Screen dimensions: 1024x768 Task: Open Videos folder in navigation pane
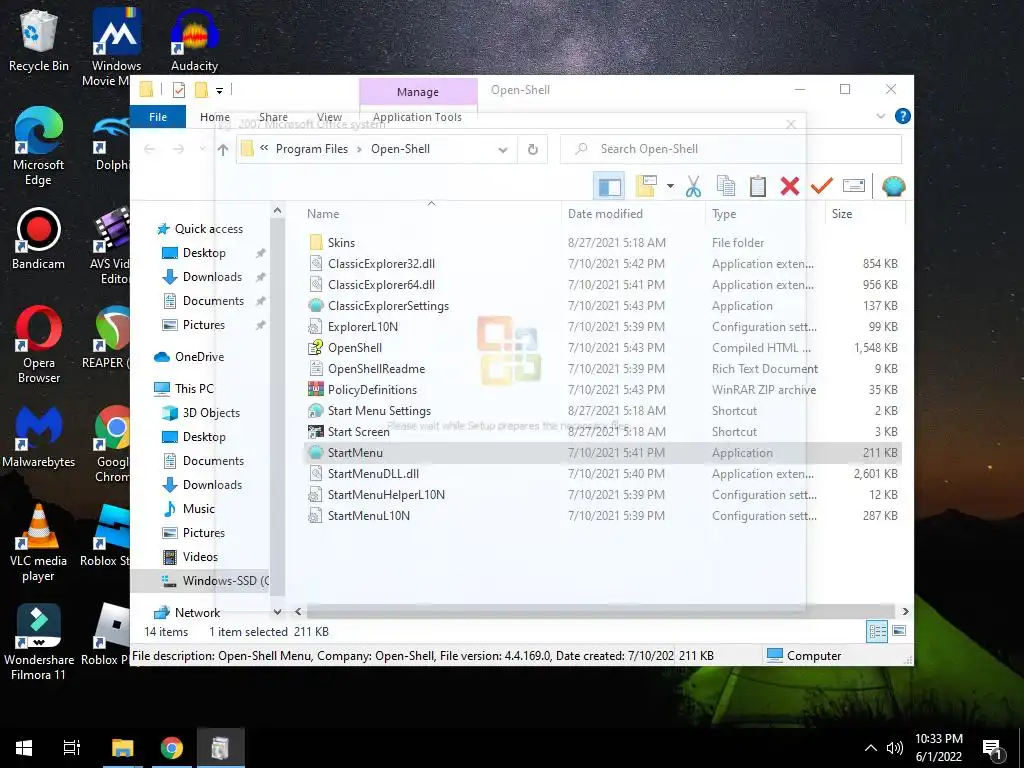pyautogui.click(x=200, y=556)
